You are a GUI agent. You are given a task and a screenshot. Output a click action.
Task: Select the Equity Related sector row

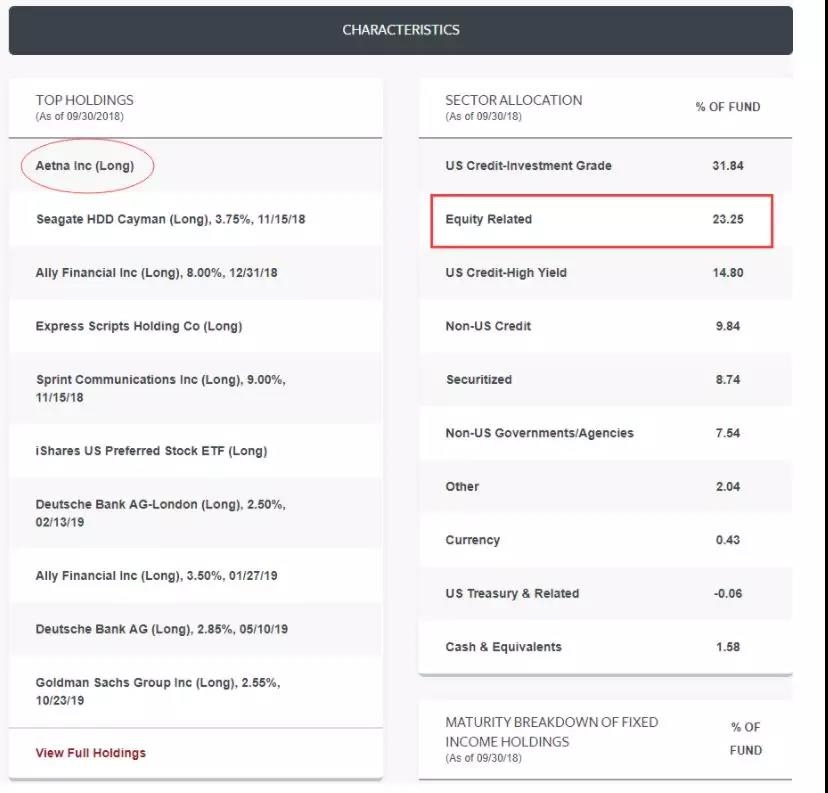489,219
